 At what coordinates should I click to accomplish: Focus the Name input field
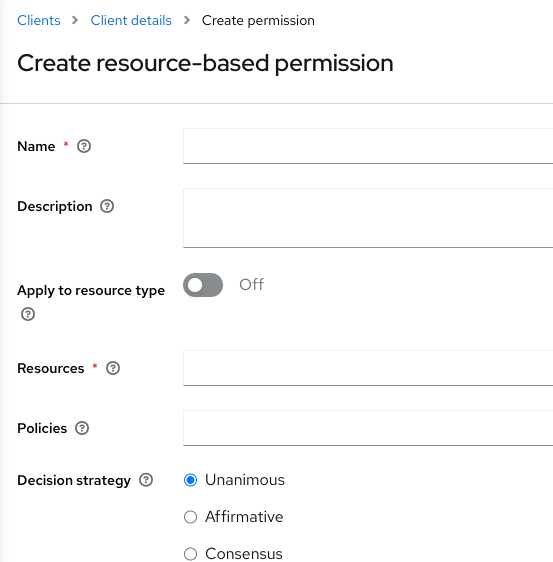(x=368, y=146)
